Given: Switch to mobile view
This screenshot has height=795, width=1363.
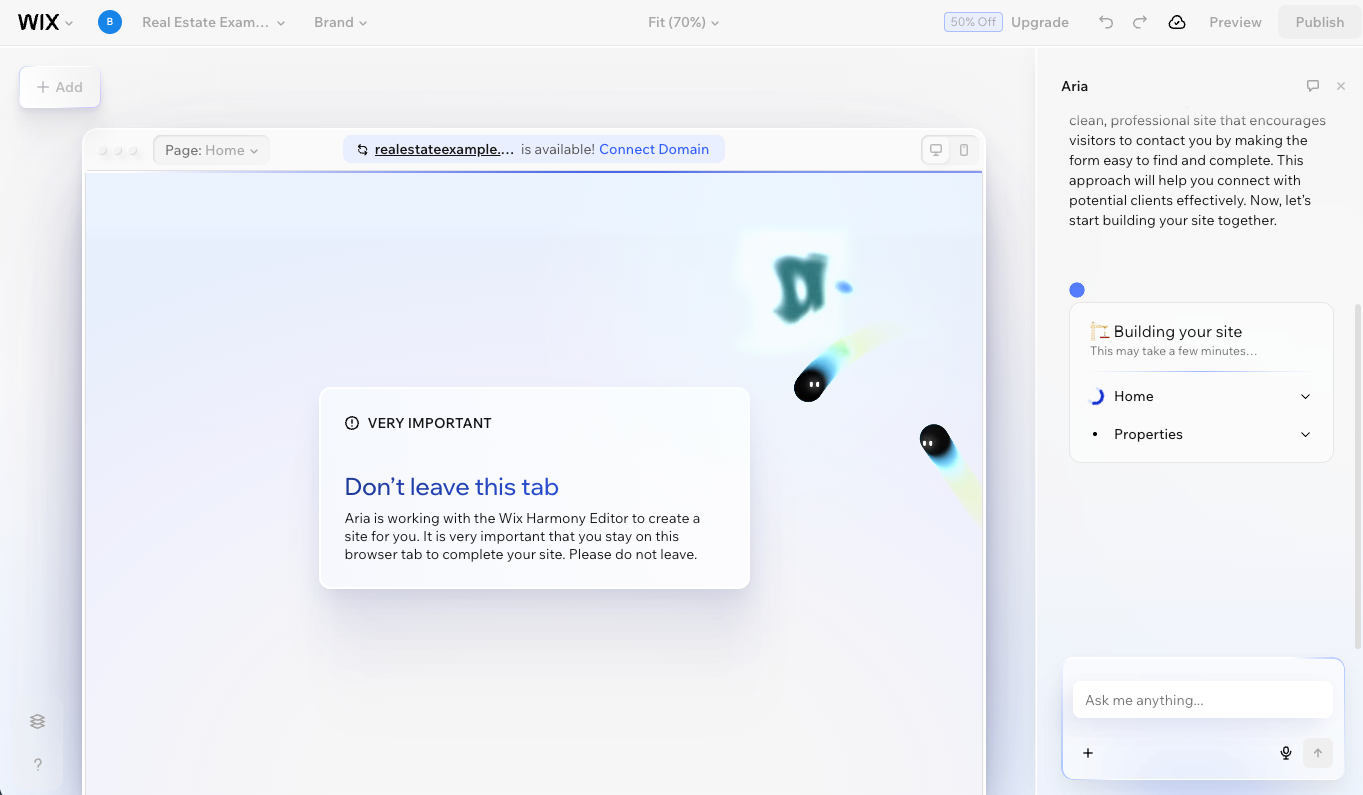Looking at the screenshot, I should [x=964, y=150].
